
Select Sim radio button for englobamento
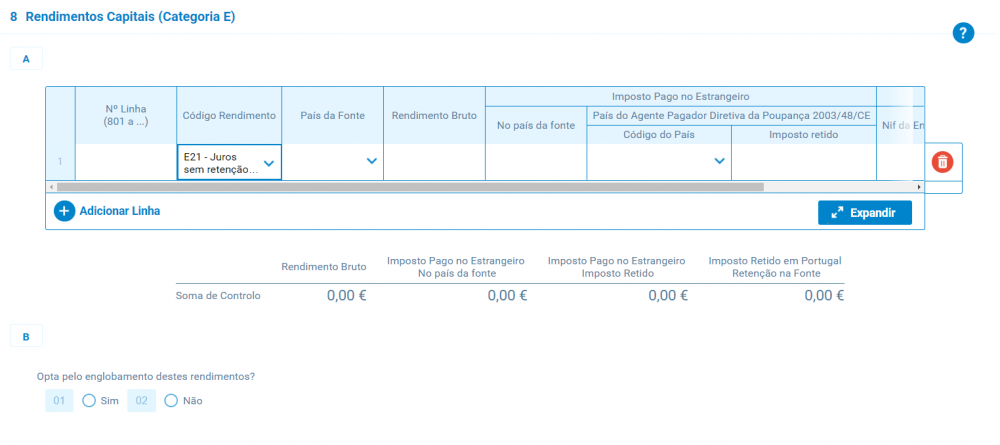89,400
